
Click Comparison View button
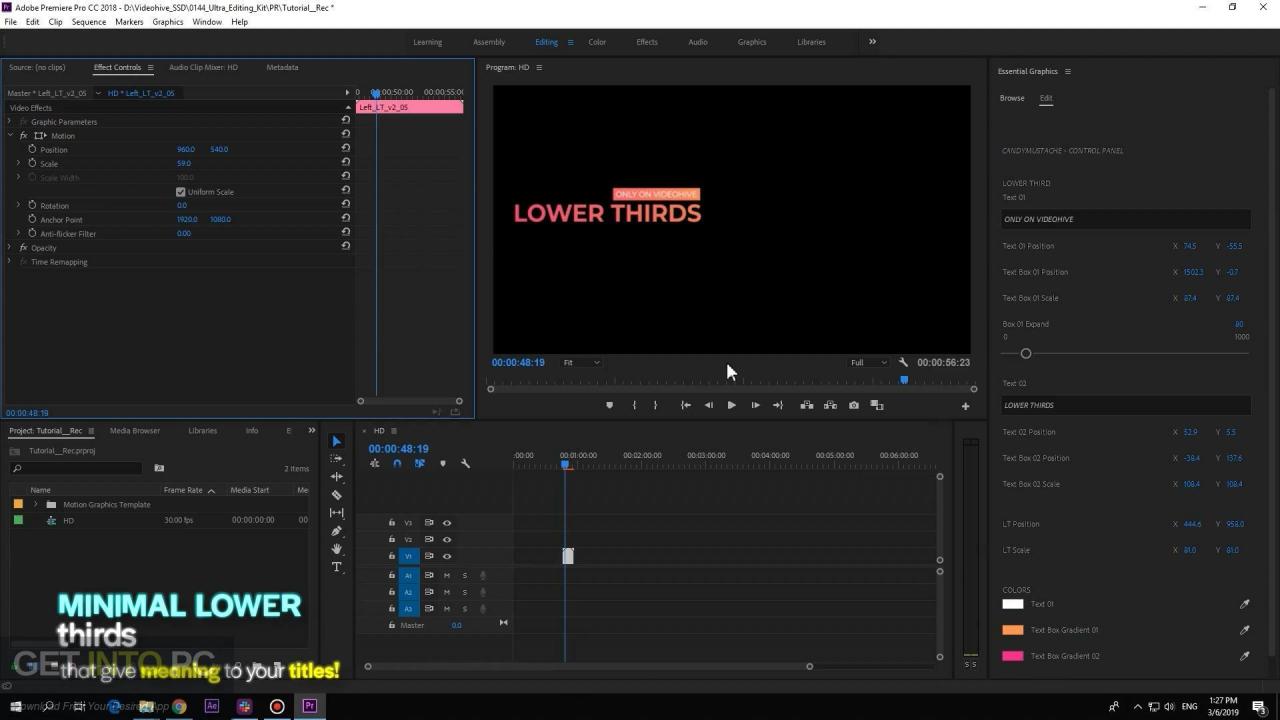[x=877, y=405]
